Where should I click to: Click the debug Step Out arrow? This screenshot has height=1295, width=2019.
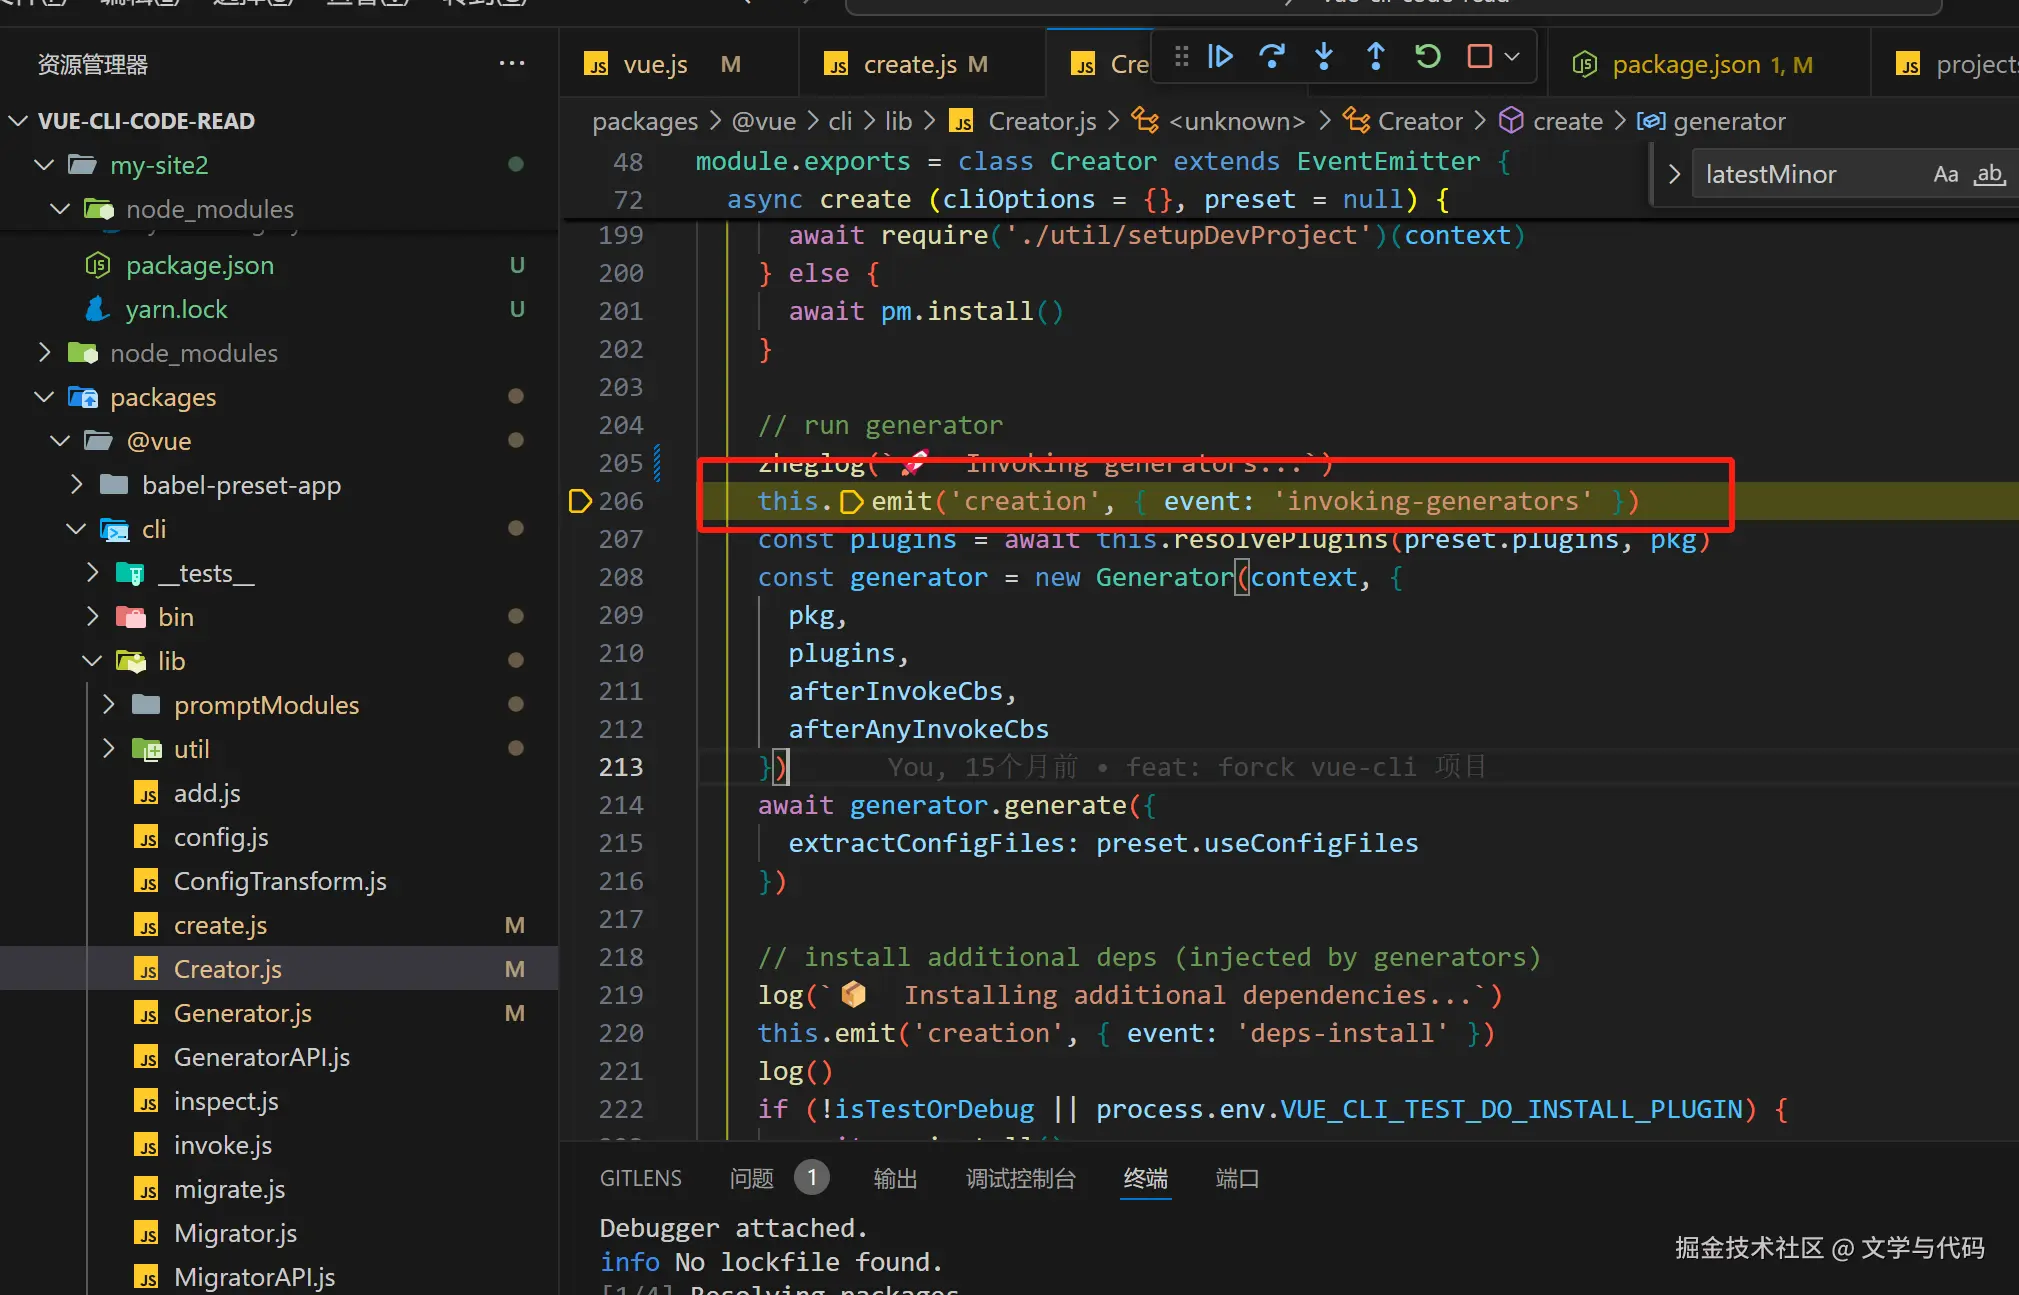1376,57
